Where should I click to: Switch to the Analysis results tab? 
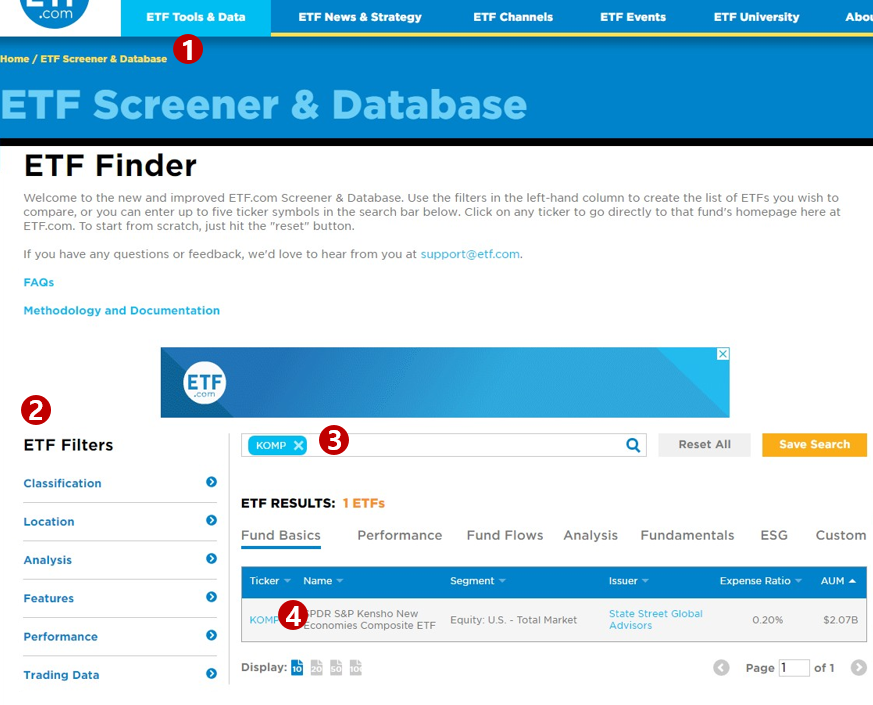[x=590, y=536]
